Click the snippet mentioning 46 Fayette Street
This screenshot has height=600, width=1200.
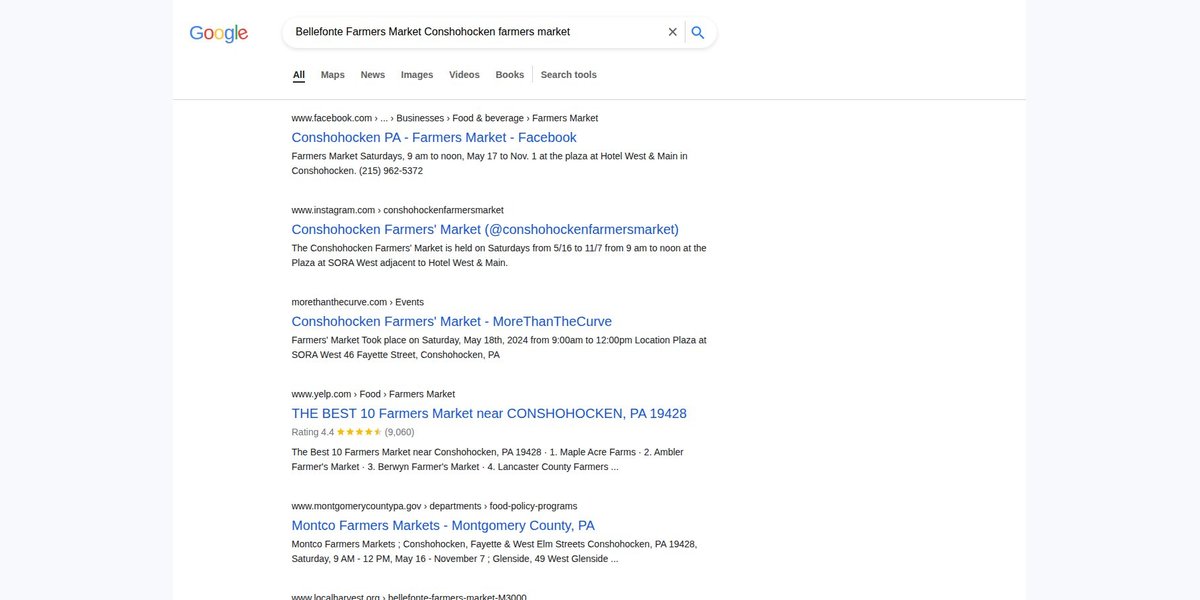tap(499, 347)
